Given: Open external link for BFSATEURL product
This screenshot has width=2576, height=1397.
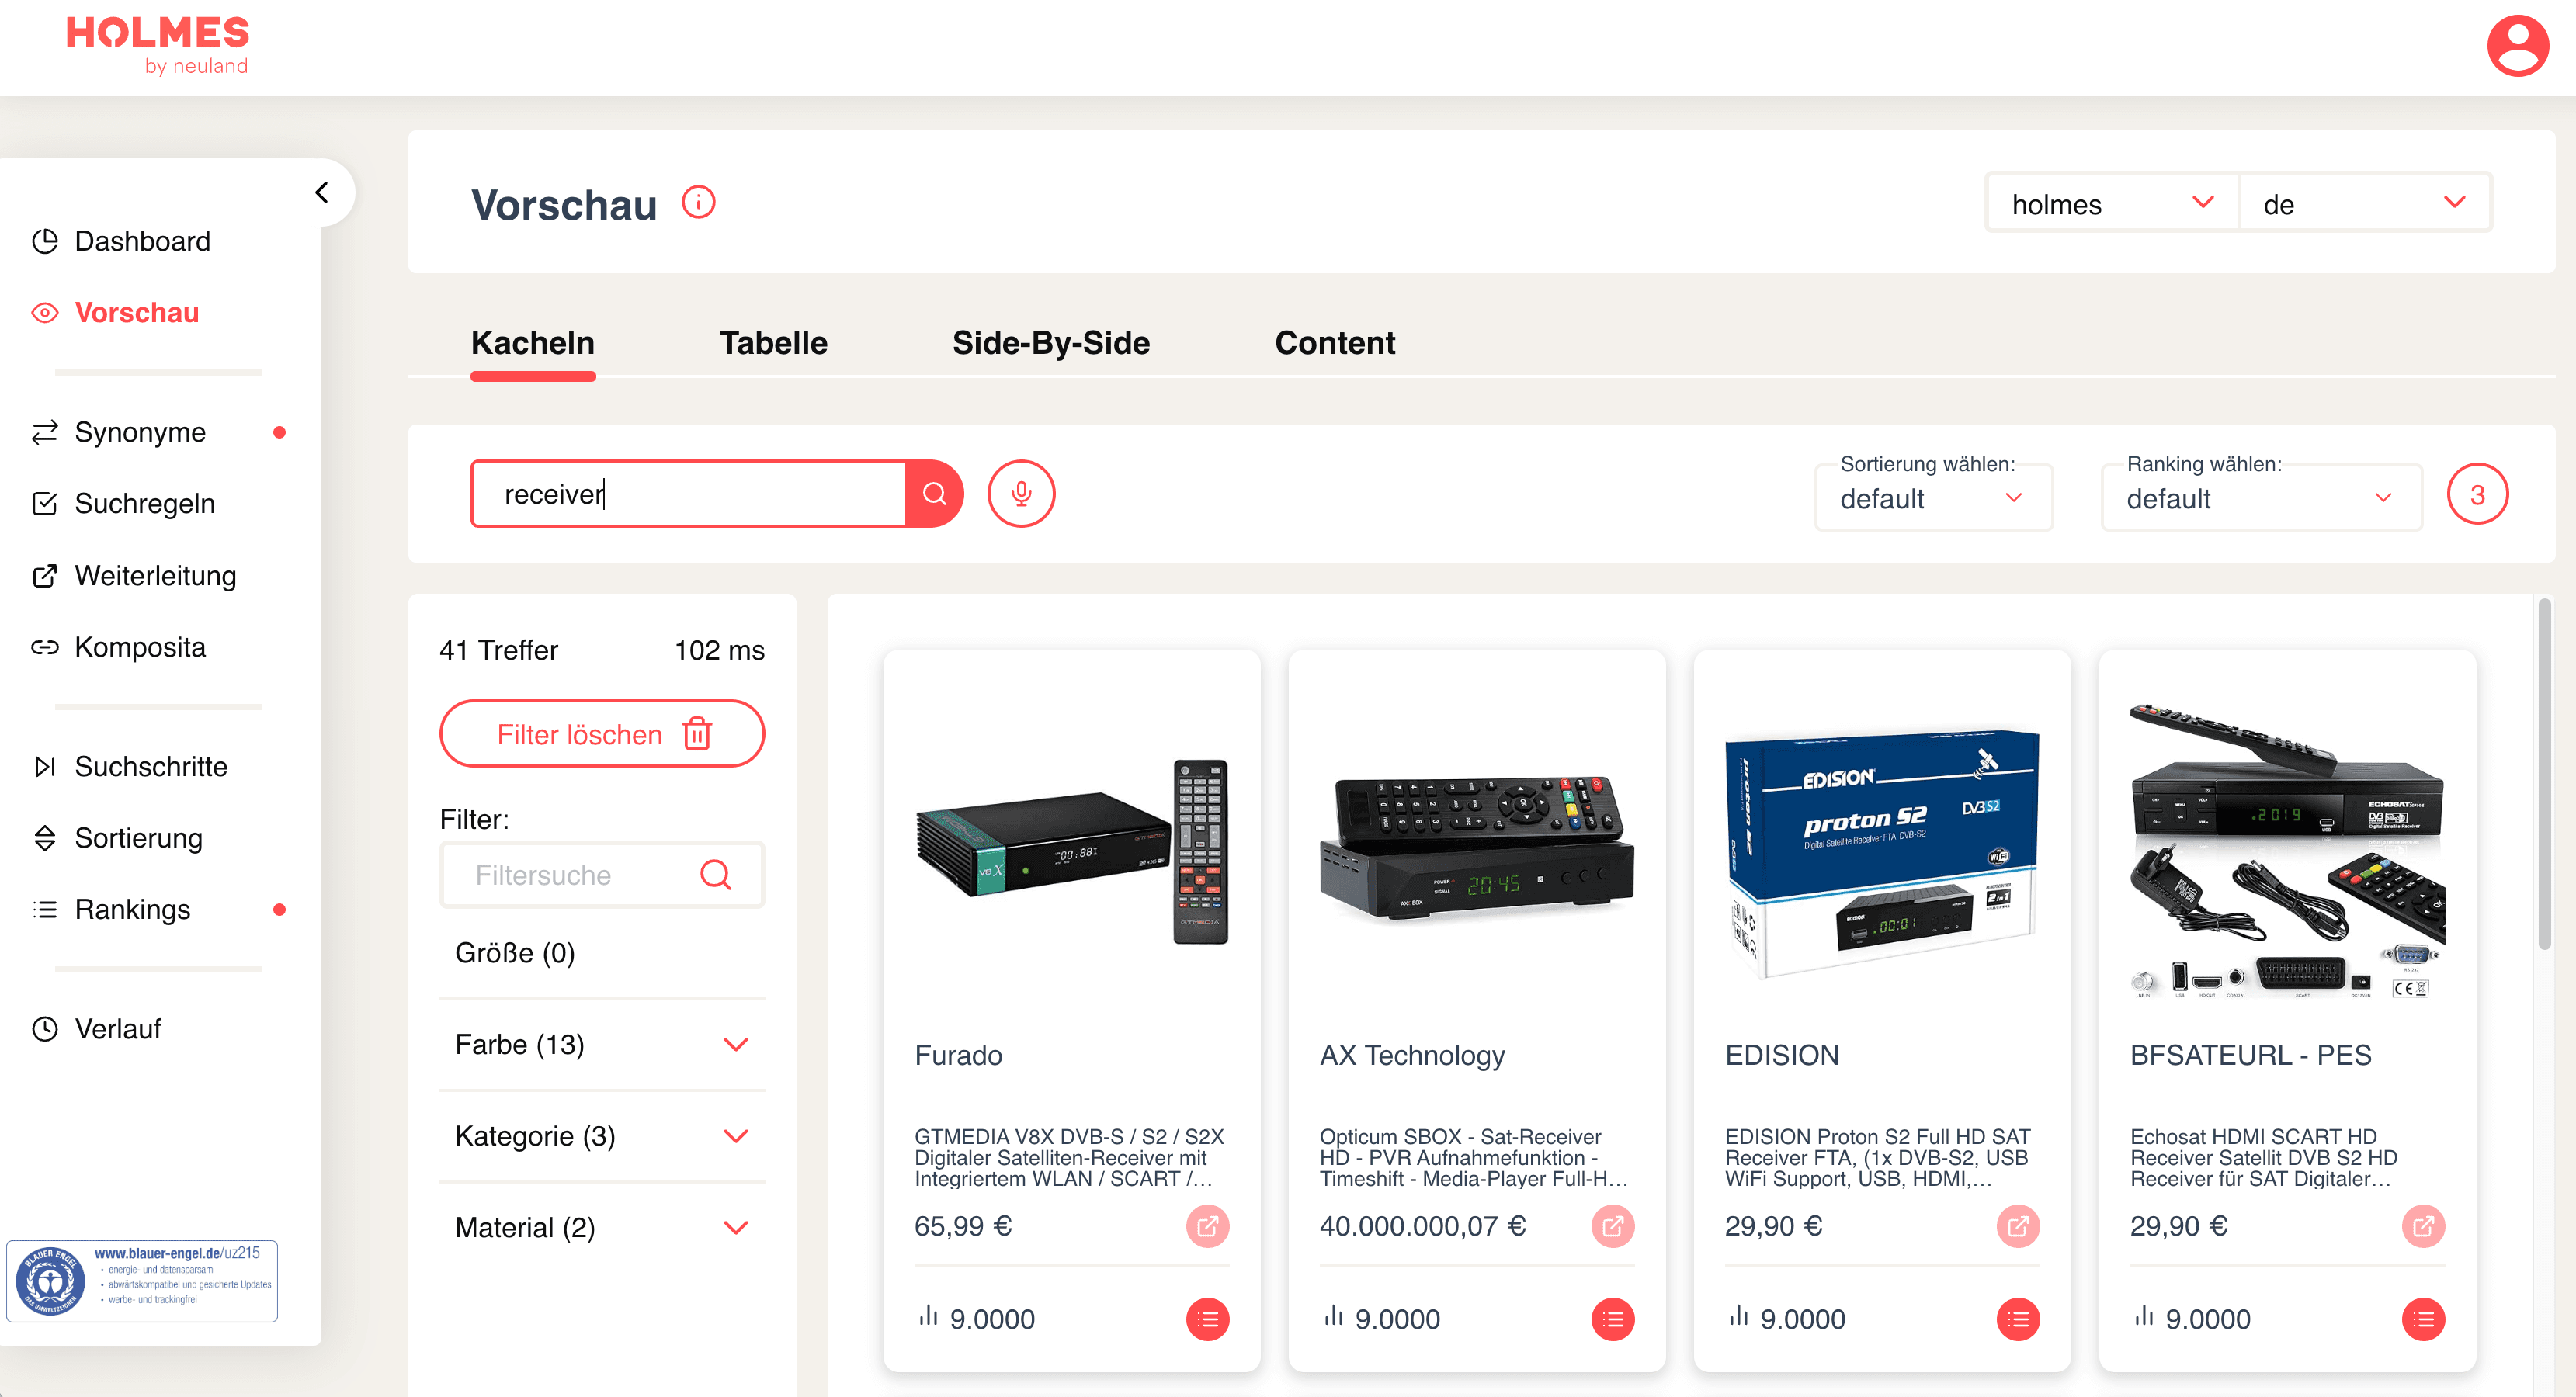Looking at the screenshot, I should pos(2422,1226).
